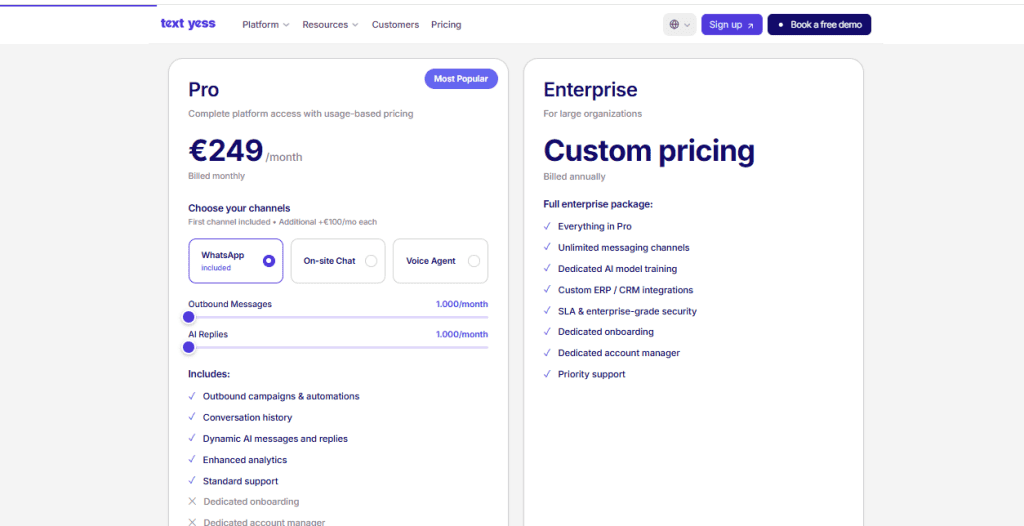Image resolution: width=1024 pixels, height=526 pixels.
Task: Go to the Pricing page
Action: pos(446,25)
